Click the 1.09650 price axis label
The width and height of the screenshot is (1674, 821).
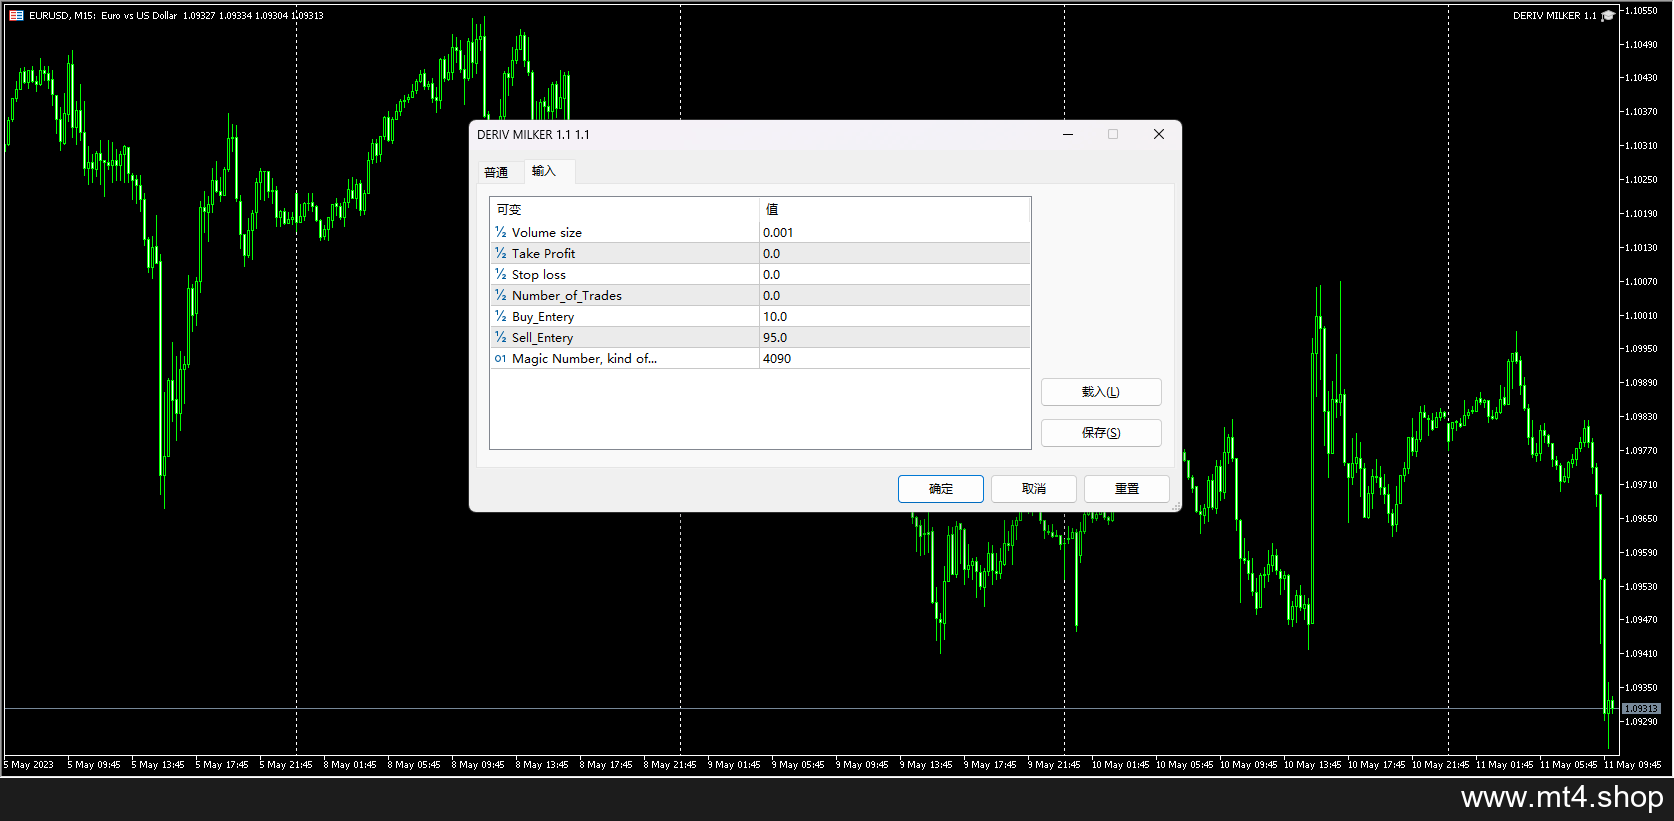(x=1642, y=518)
